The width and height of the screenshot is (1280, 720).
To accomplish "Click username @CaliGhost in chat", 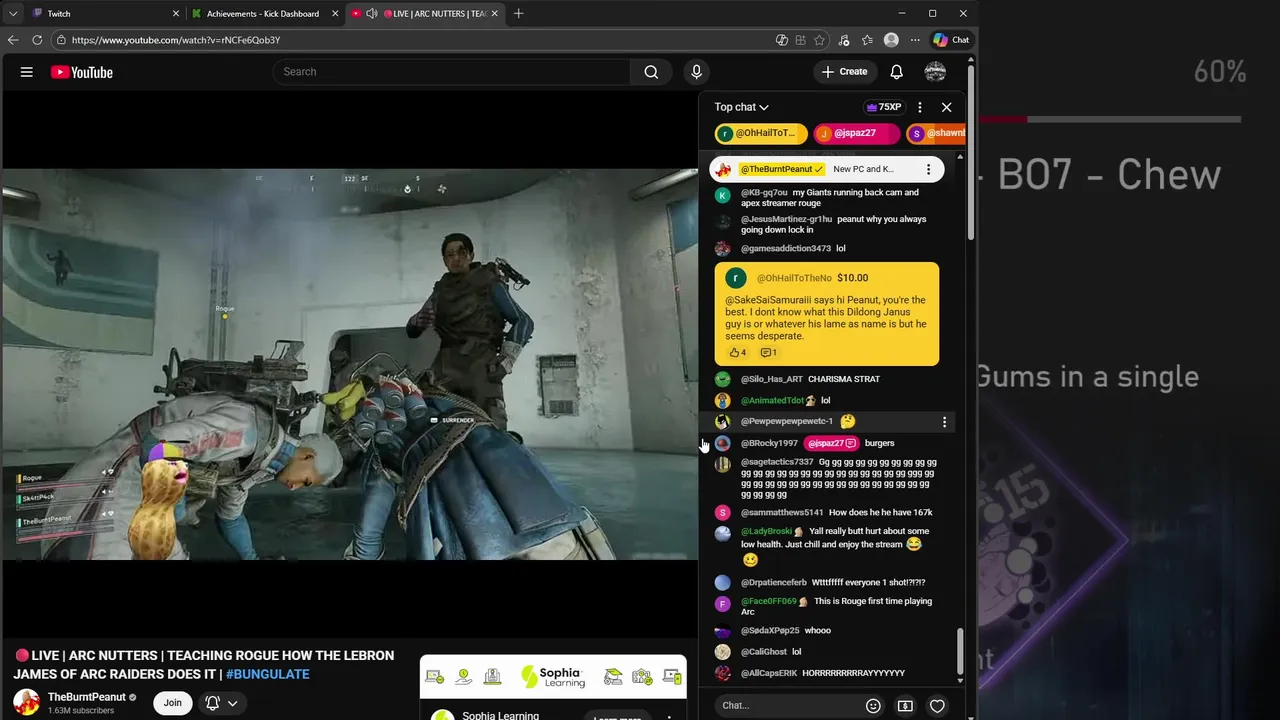I will [764, 652].
